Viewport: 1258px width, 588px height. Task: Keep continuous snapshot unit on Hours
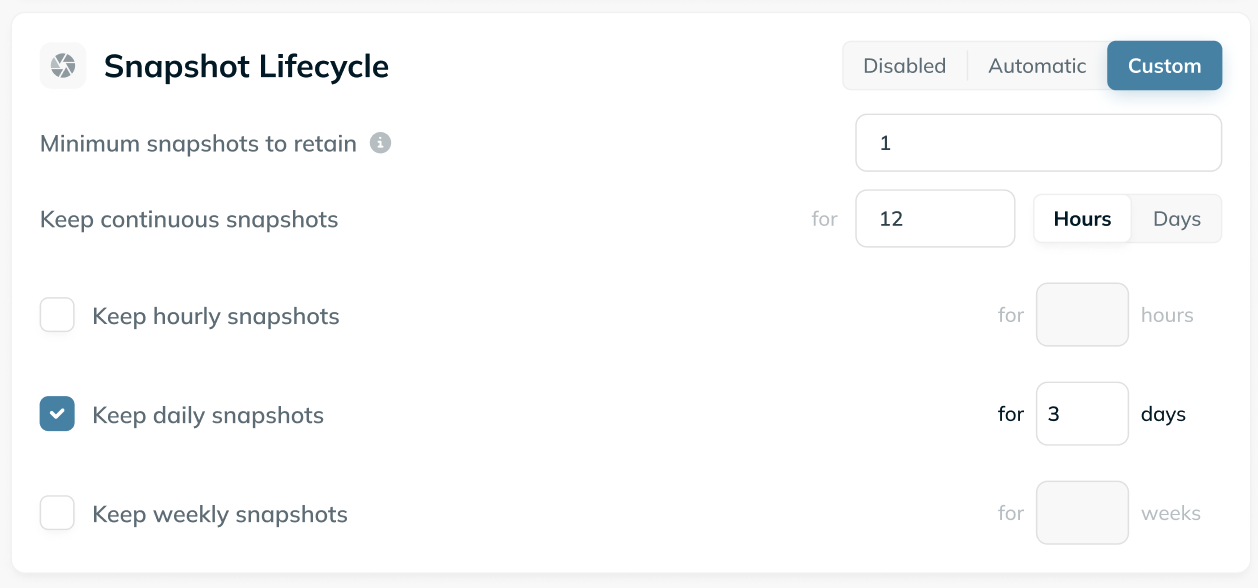click(x=1082, y=218)
